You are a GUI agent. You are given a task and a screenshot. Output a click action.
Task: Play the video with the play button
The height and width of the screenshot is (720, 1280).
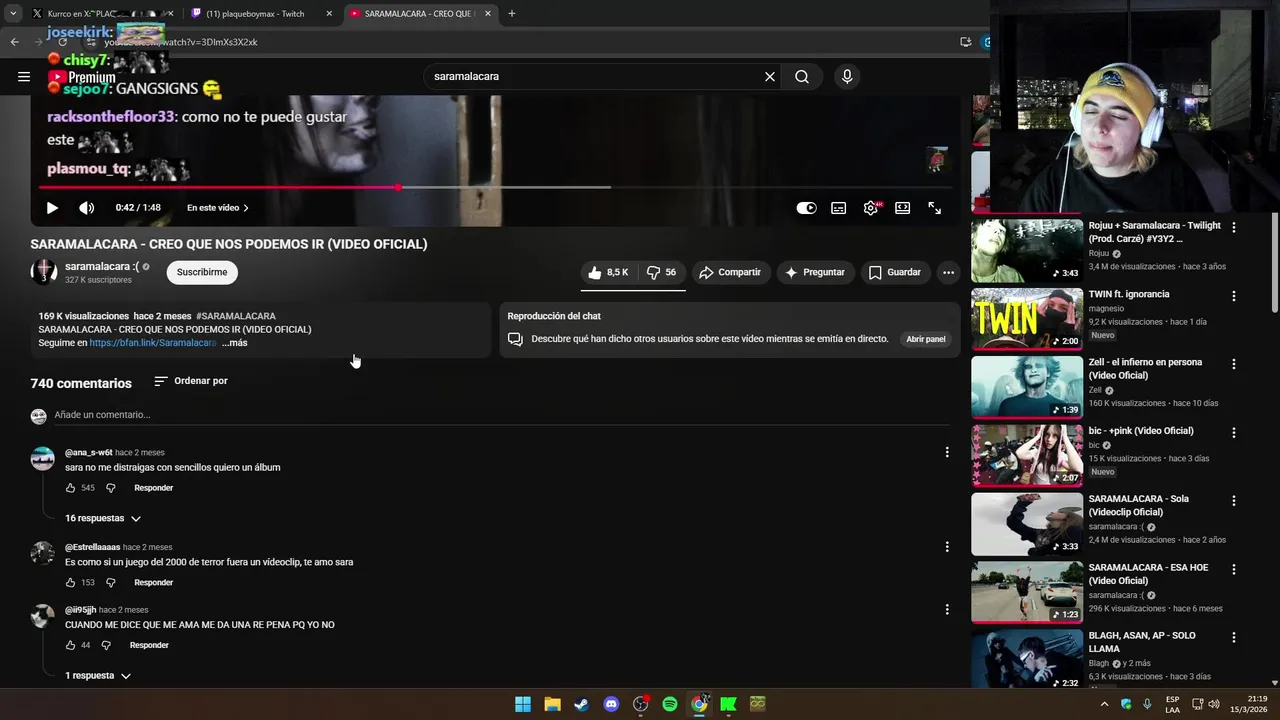tap(52, 208)
